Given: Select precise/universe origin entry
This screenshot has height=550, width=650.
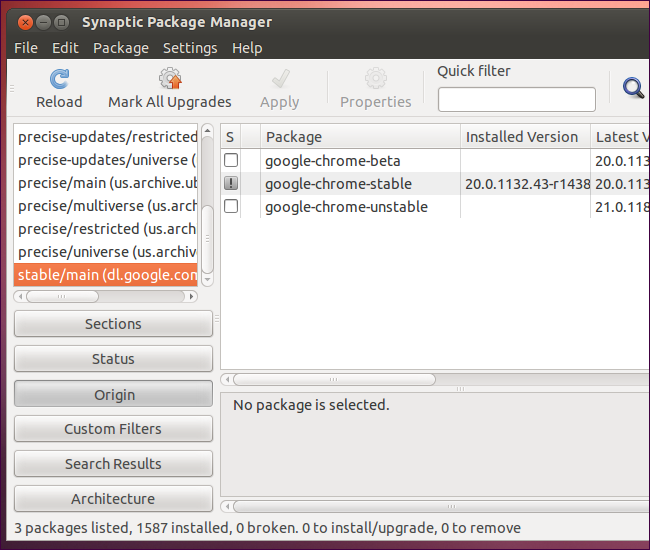Looking at the screenshot, I should 106,252.
